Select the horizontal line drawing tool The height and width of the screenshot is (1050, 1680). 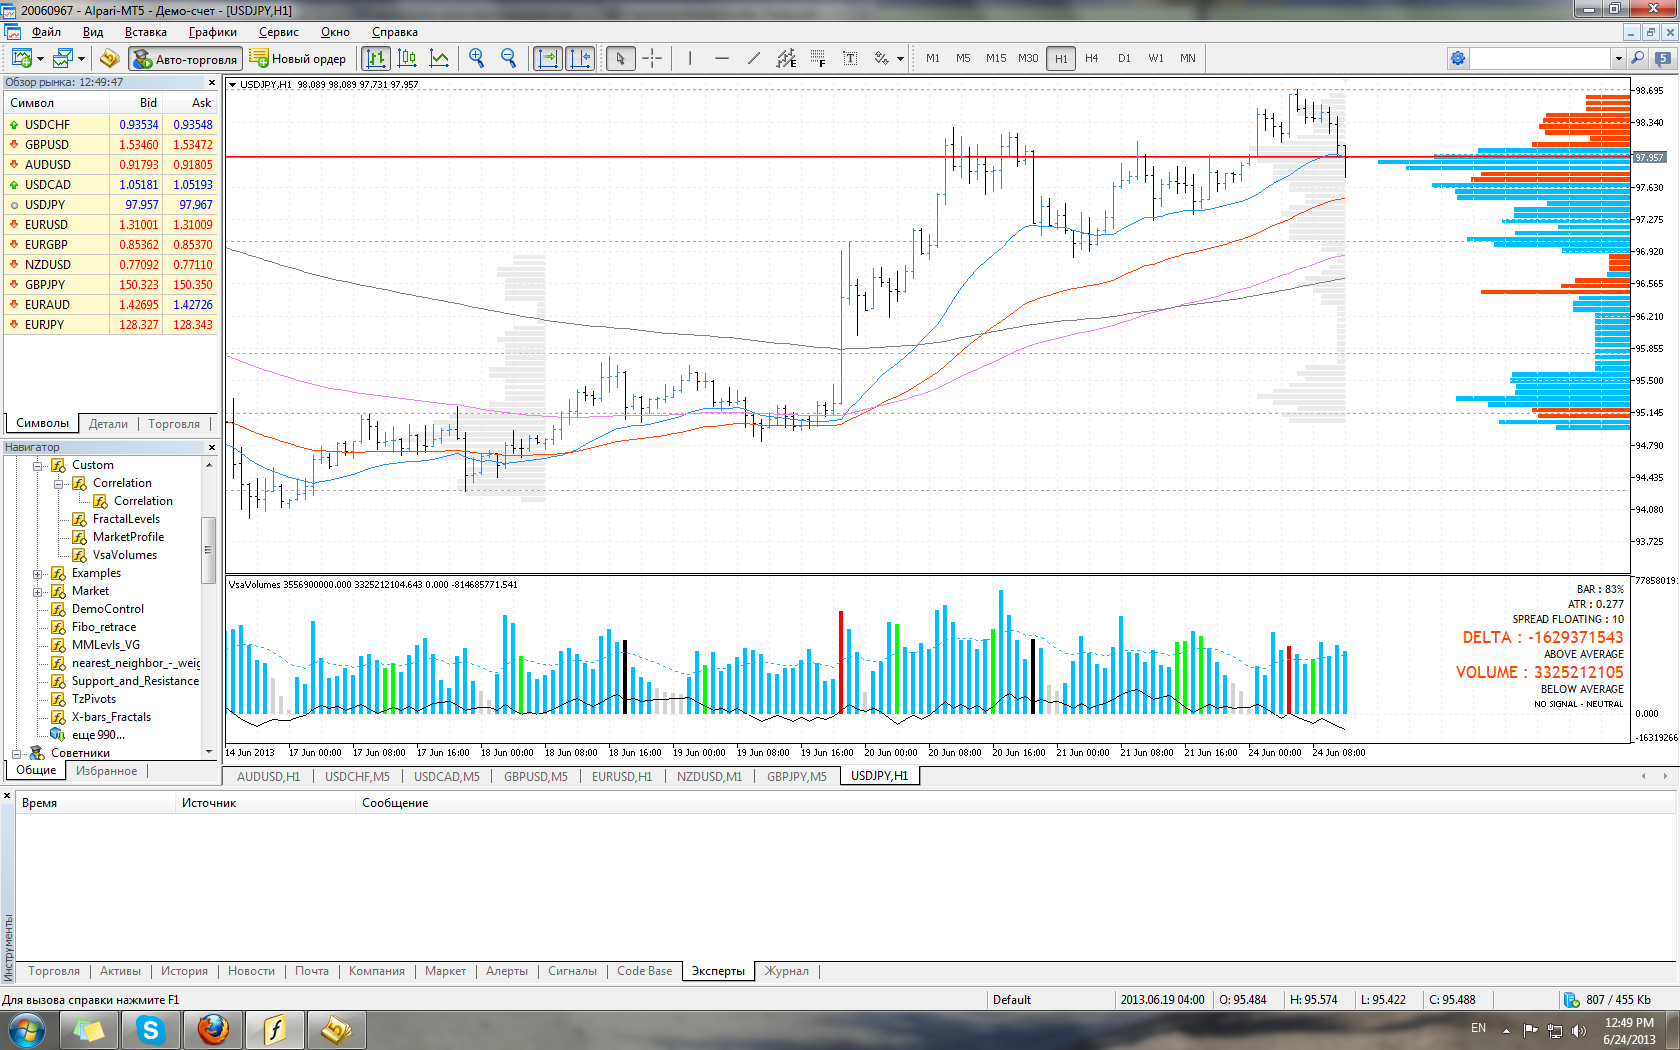pos(722,58)
